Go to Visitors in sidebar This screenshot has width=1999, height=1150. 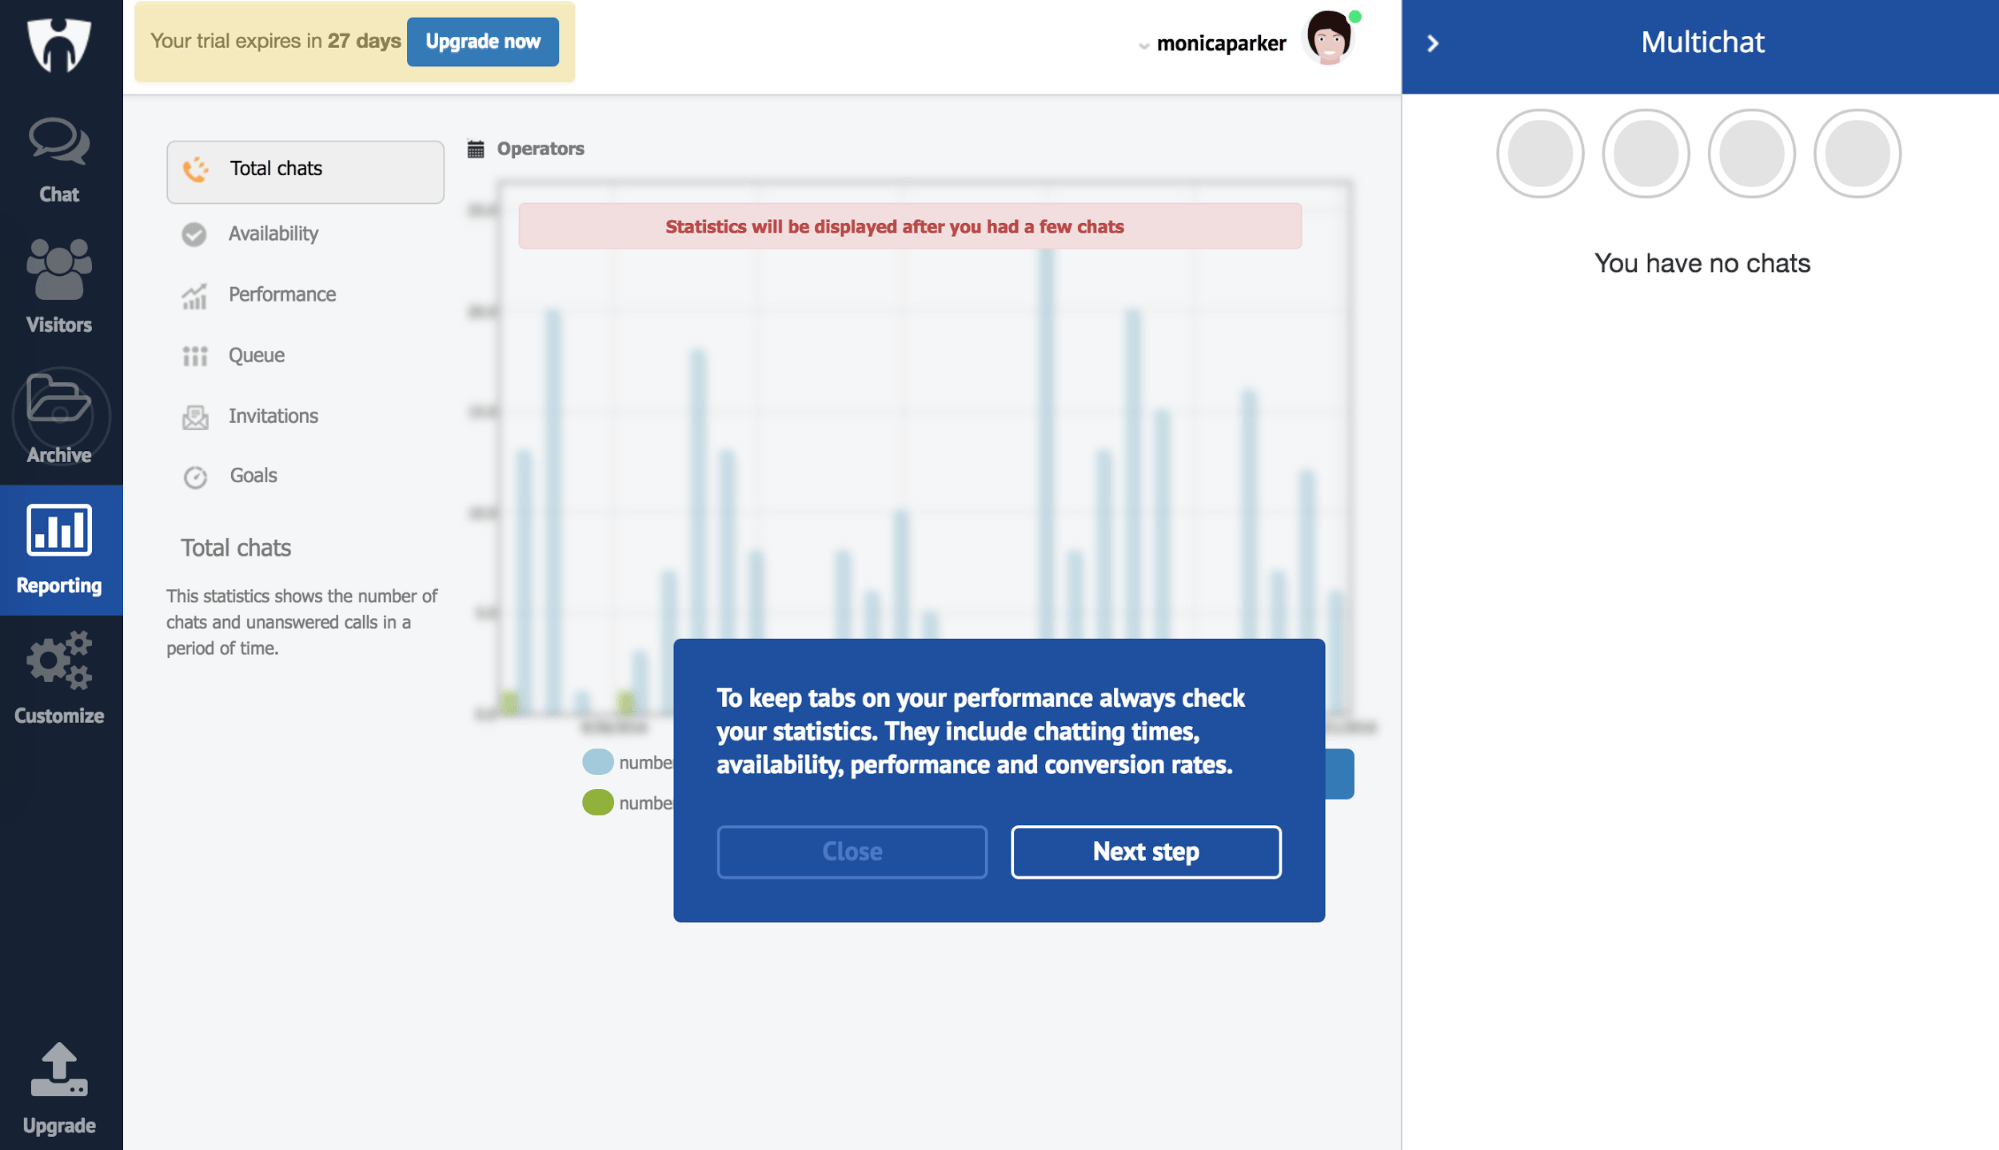[59, 271]
